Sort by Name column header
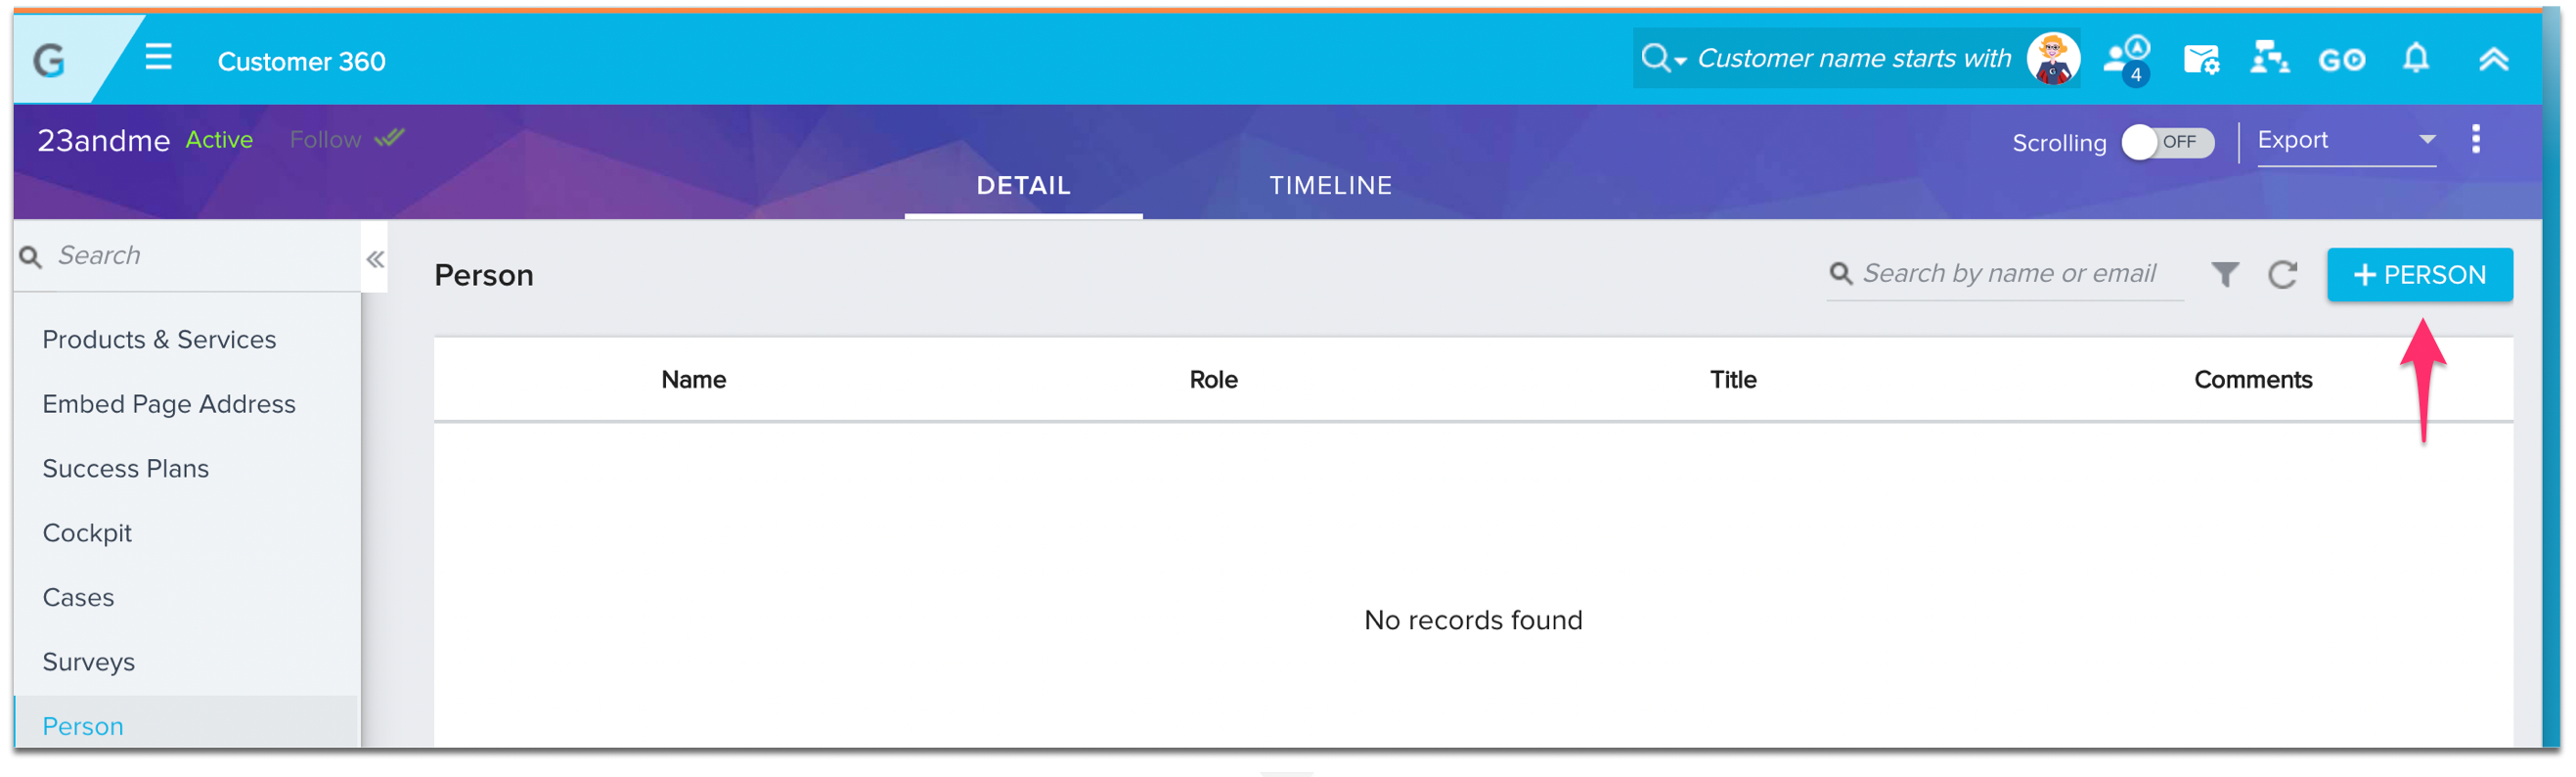 point(693,380)
